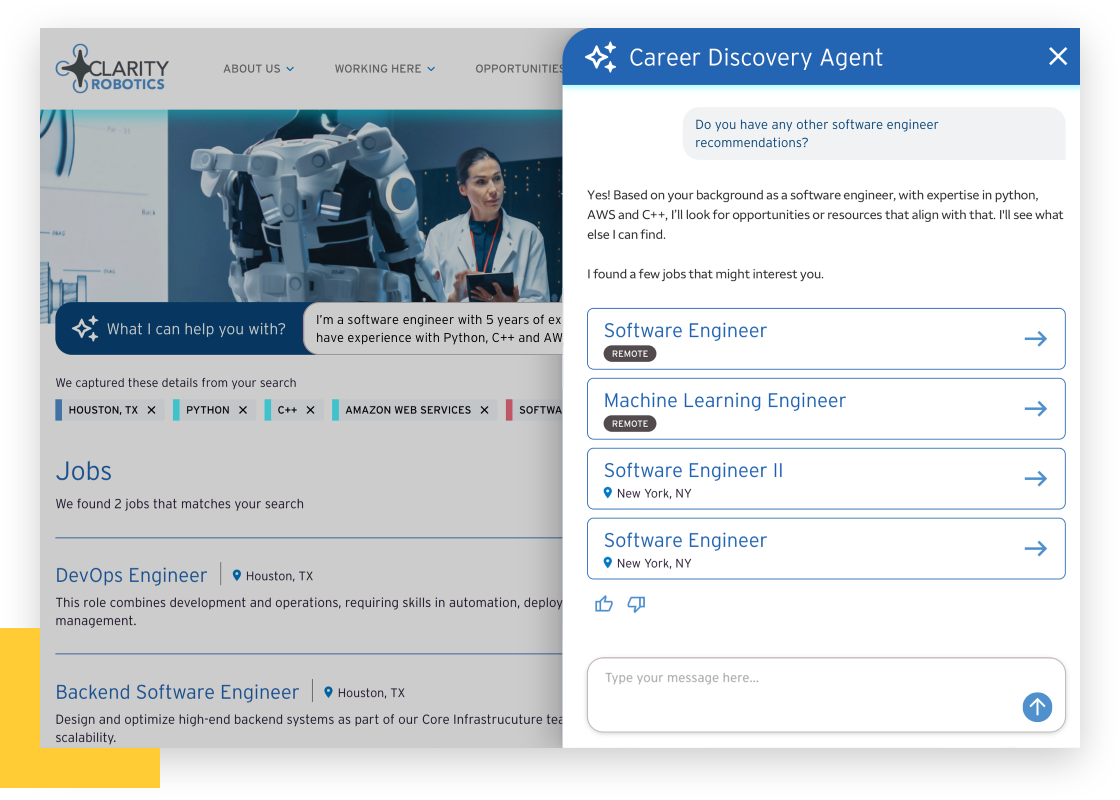Click the REMOTE badge under Machine Learning Engineer
Screen dimensions: 1120x800
[630, 424]
